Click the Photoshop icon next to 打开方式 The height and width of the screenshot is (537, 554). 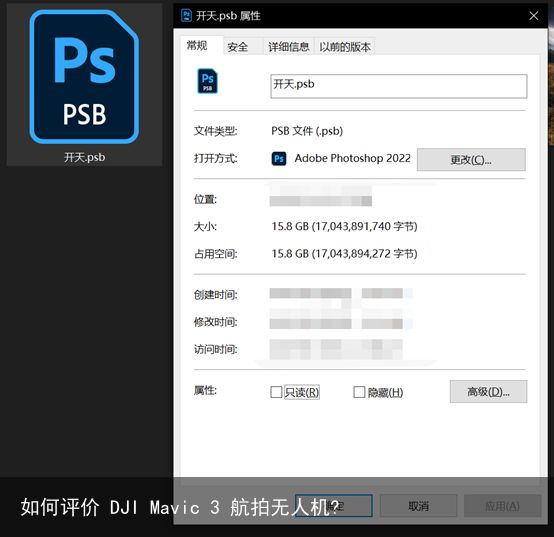279,159
